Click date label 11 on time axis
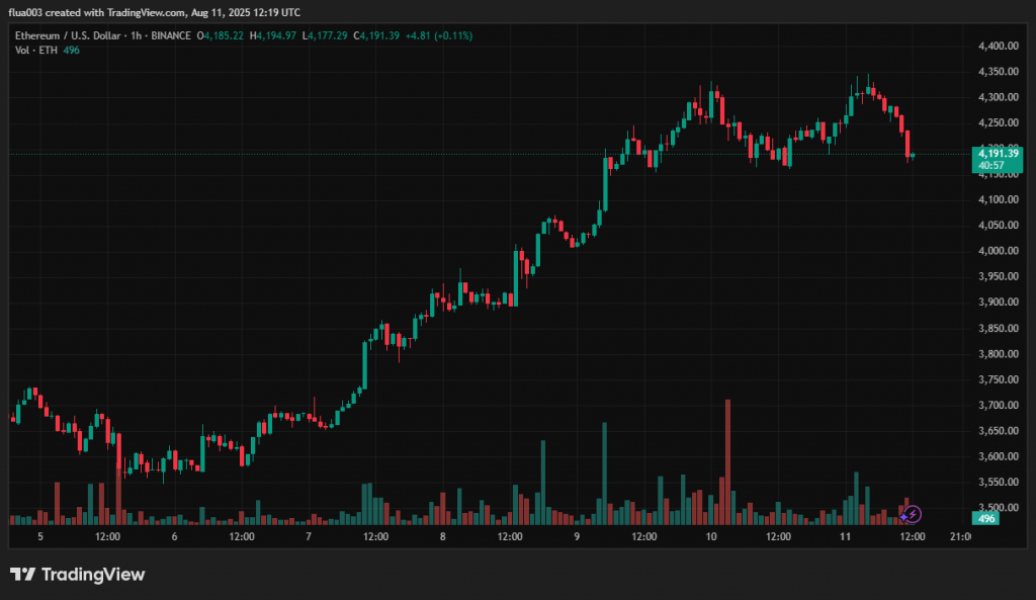The image size is (1036, 600). (844, 537)
